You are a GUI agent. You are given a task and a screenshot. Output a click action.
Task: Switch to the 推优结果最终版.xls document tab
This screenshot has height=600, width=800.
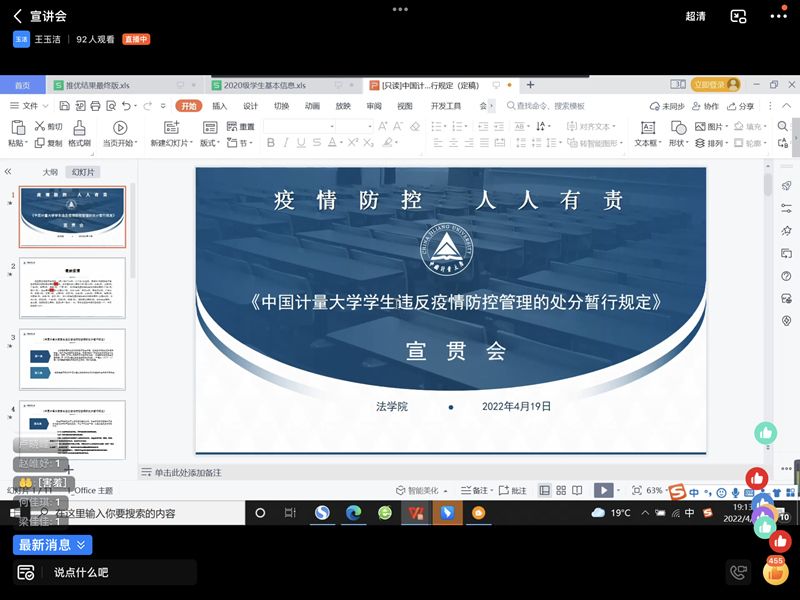126,85
